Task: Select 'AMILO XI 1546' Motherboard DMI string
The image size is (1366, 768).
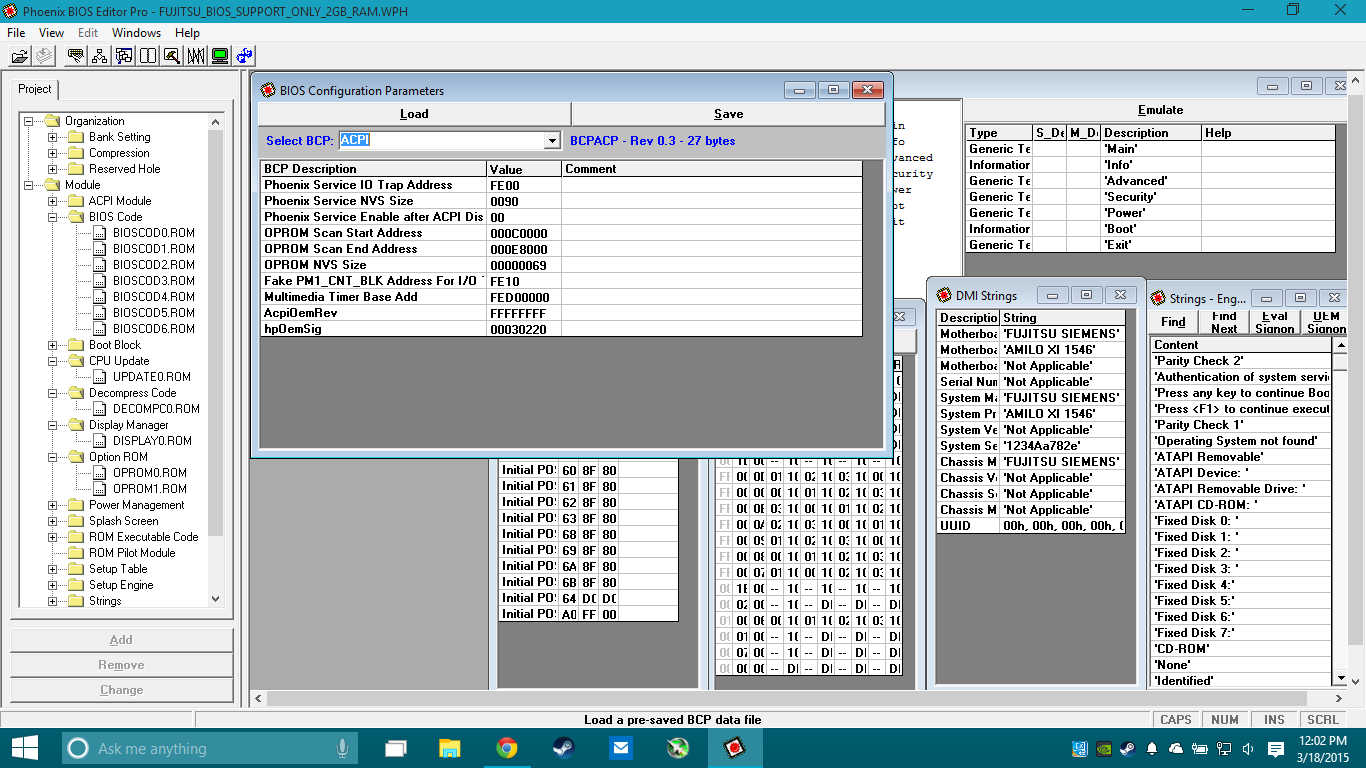Action: point(1060,350)
